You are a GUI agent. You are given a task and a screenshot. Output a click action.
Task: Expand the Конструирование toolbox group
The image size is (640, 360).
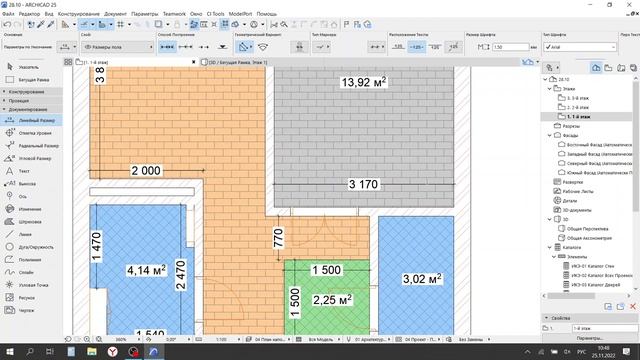[x=31, y=92]
